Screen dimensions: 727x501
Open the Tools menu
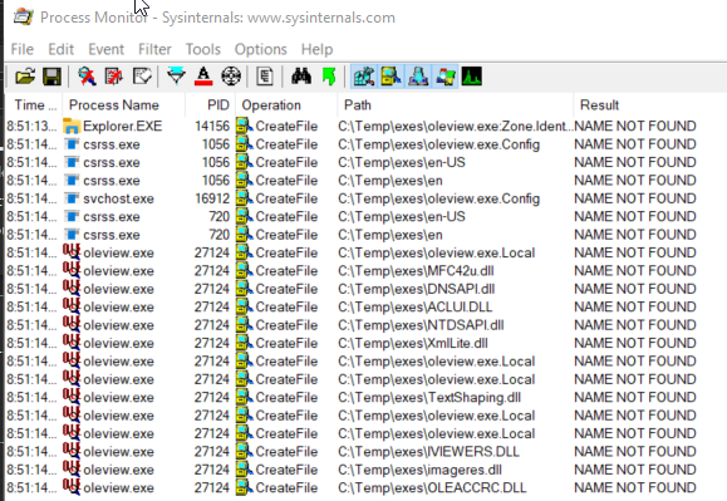pos(203,49)
